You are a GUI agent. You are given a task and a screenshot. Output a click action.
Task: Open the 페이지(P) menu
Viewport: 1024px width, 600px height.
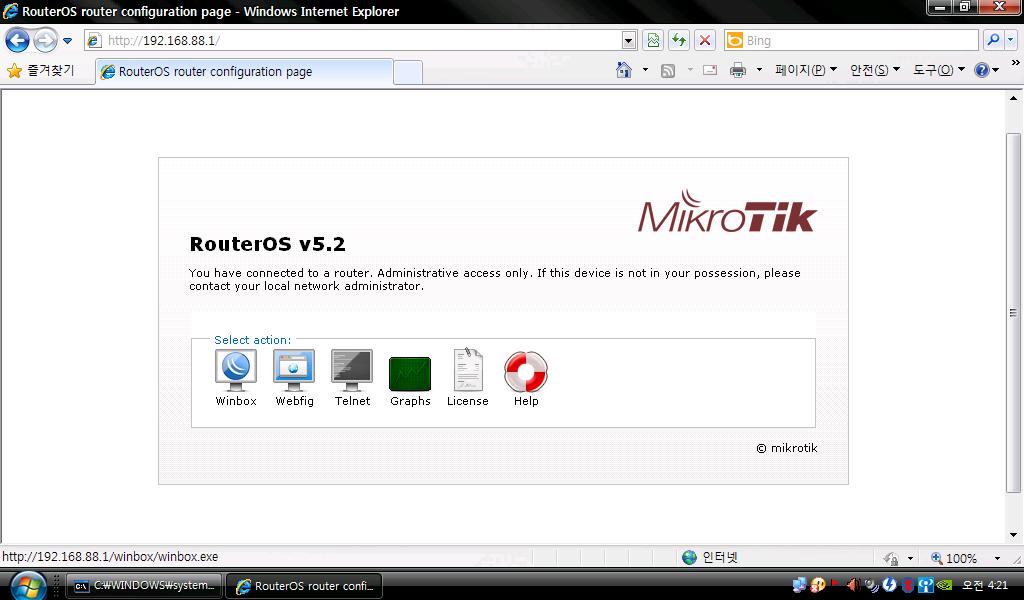point(805,70)
